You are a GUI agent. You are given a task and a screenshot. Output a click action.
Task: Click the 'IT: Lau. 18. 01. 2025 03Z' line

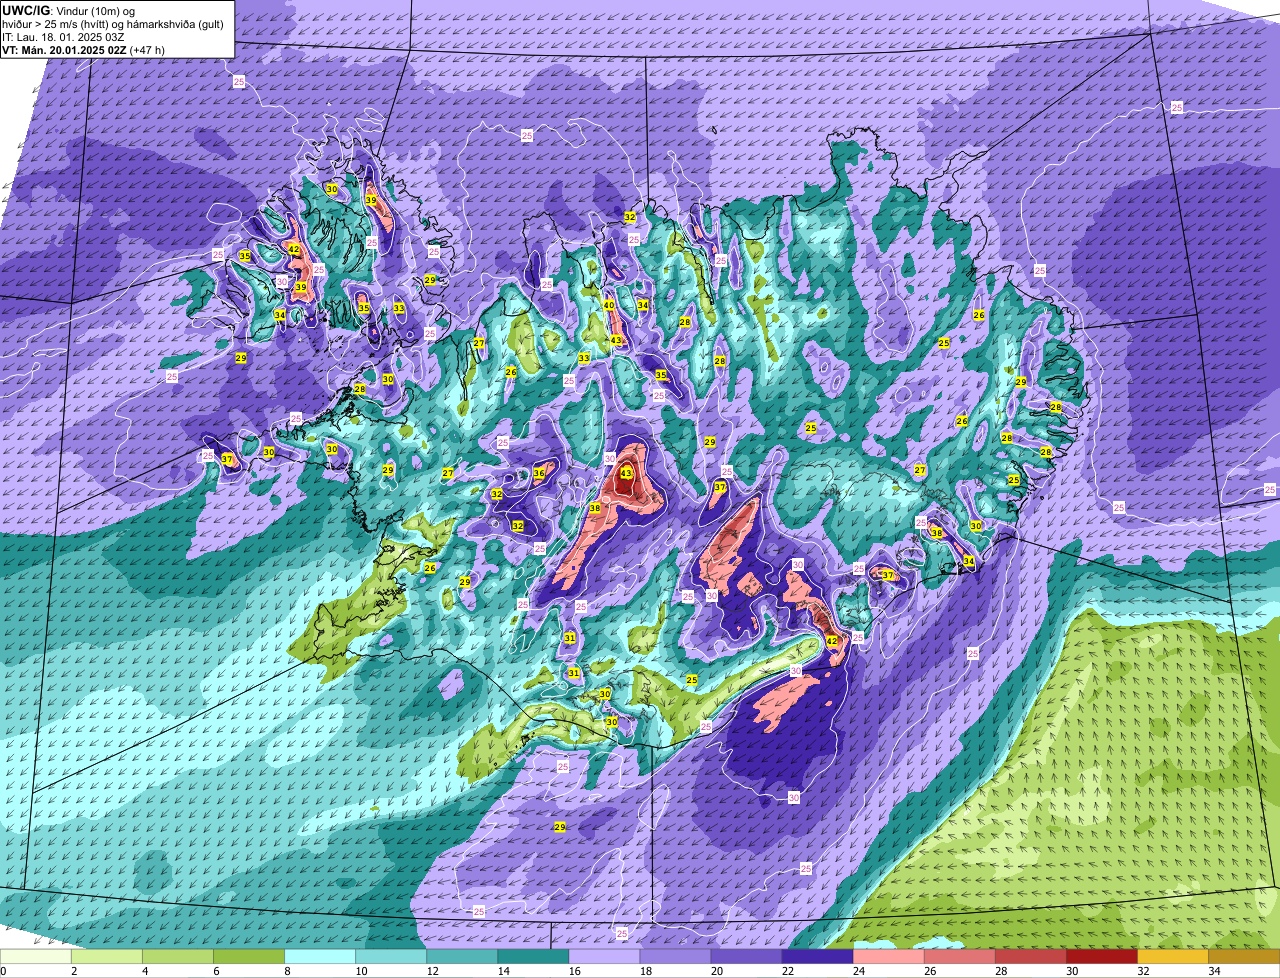[x=63, y=36]
